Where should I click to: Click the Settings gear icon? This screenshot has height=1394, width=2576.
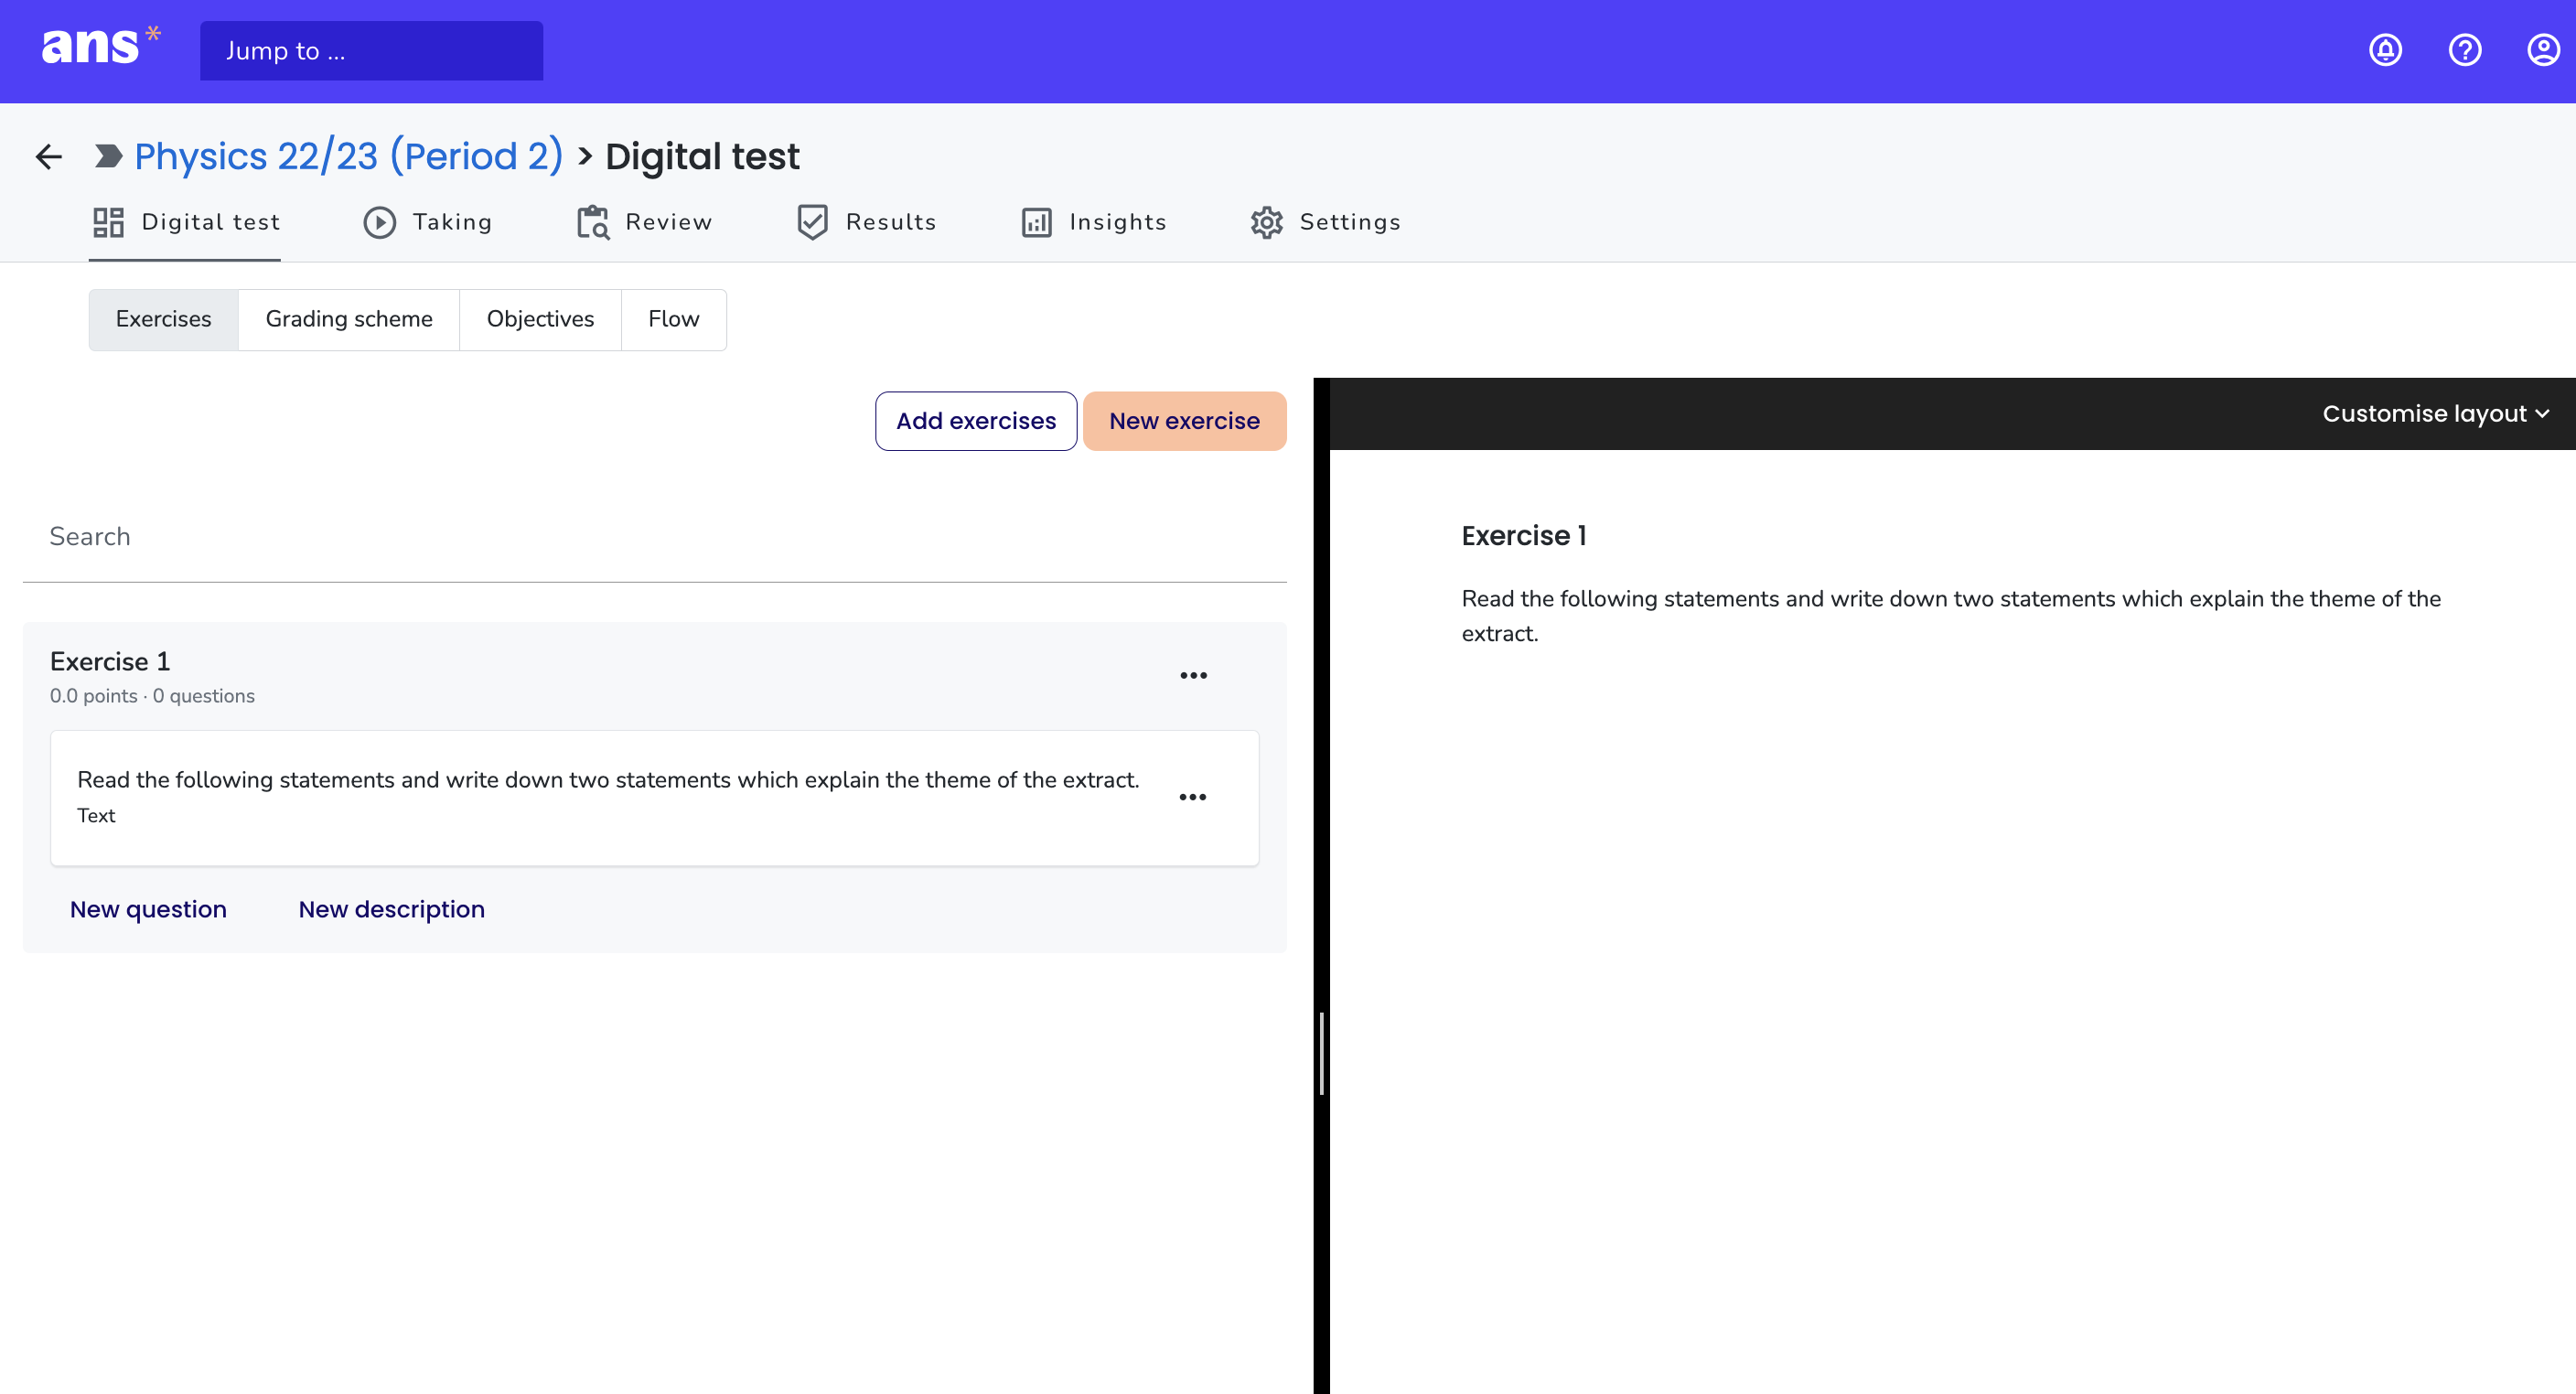[1266, 222]
